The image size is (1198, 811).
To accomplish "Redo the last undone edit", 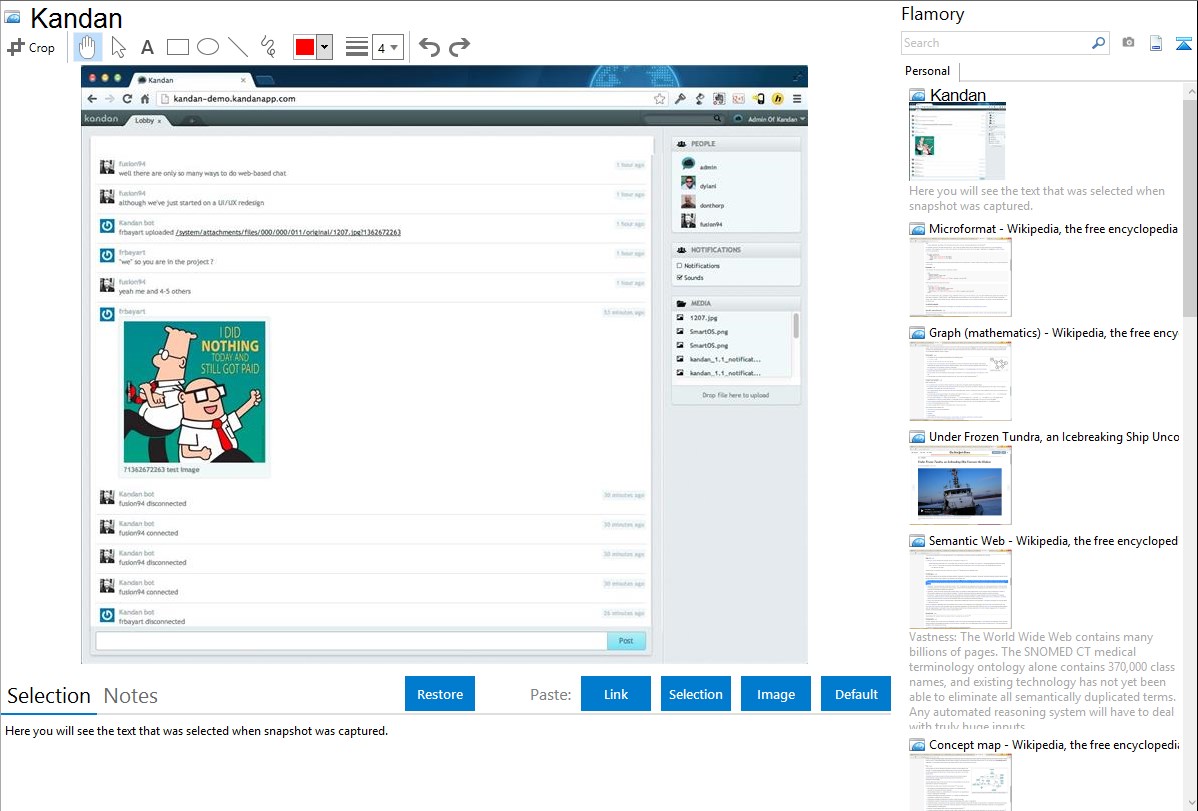I will point(459,47).
